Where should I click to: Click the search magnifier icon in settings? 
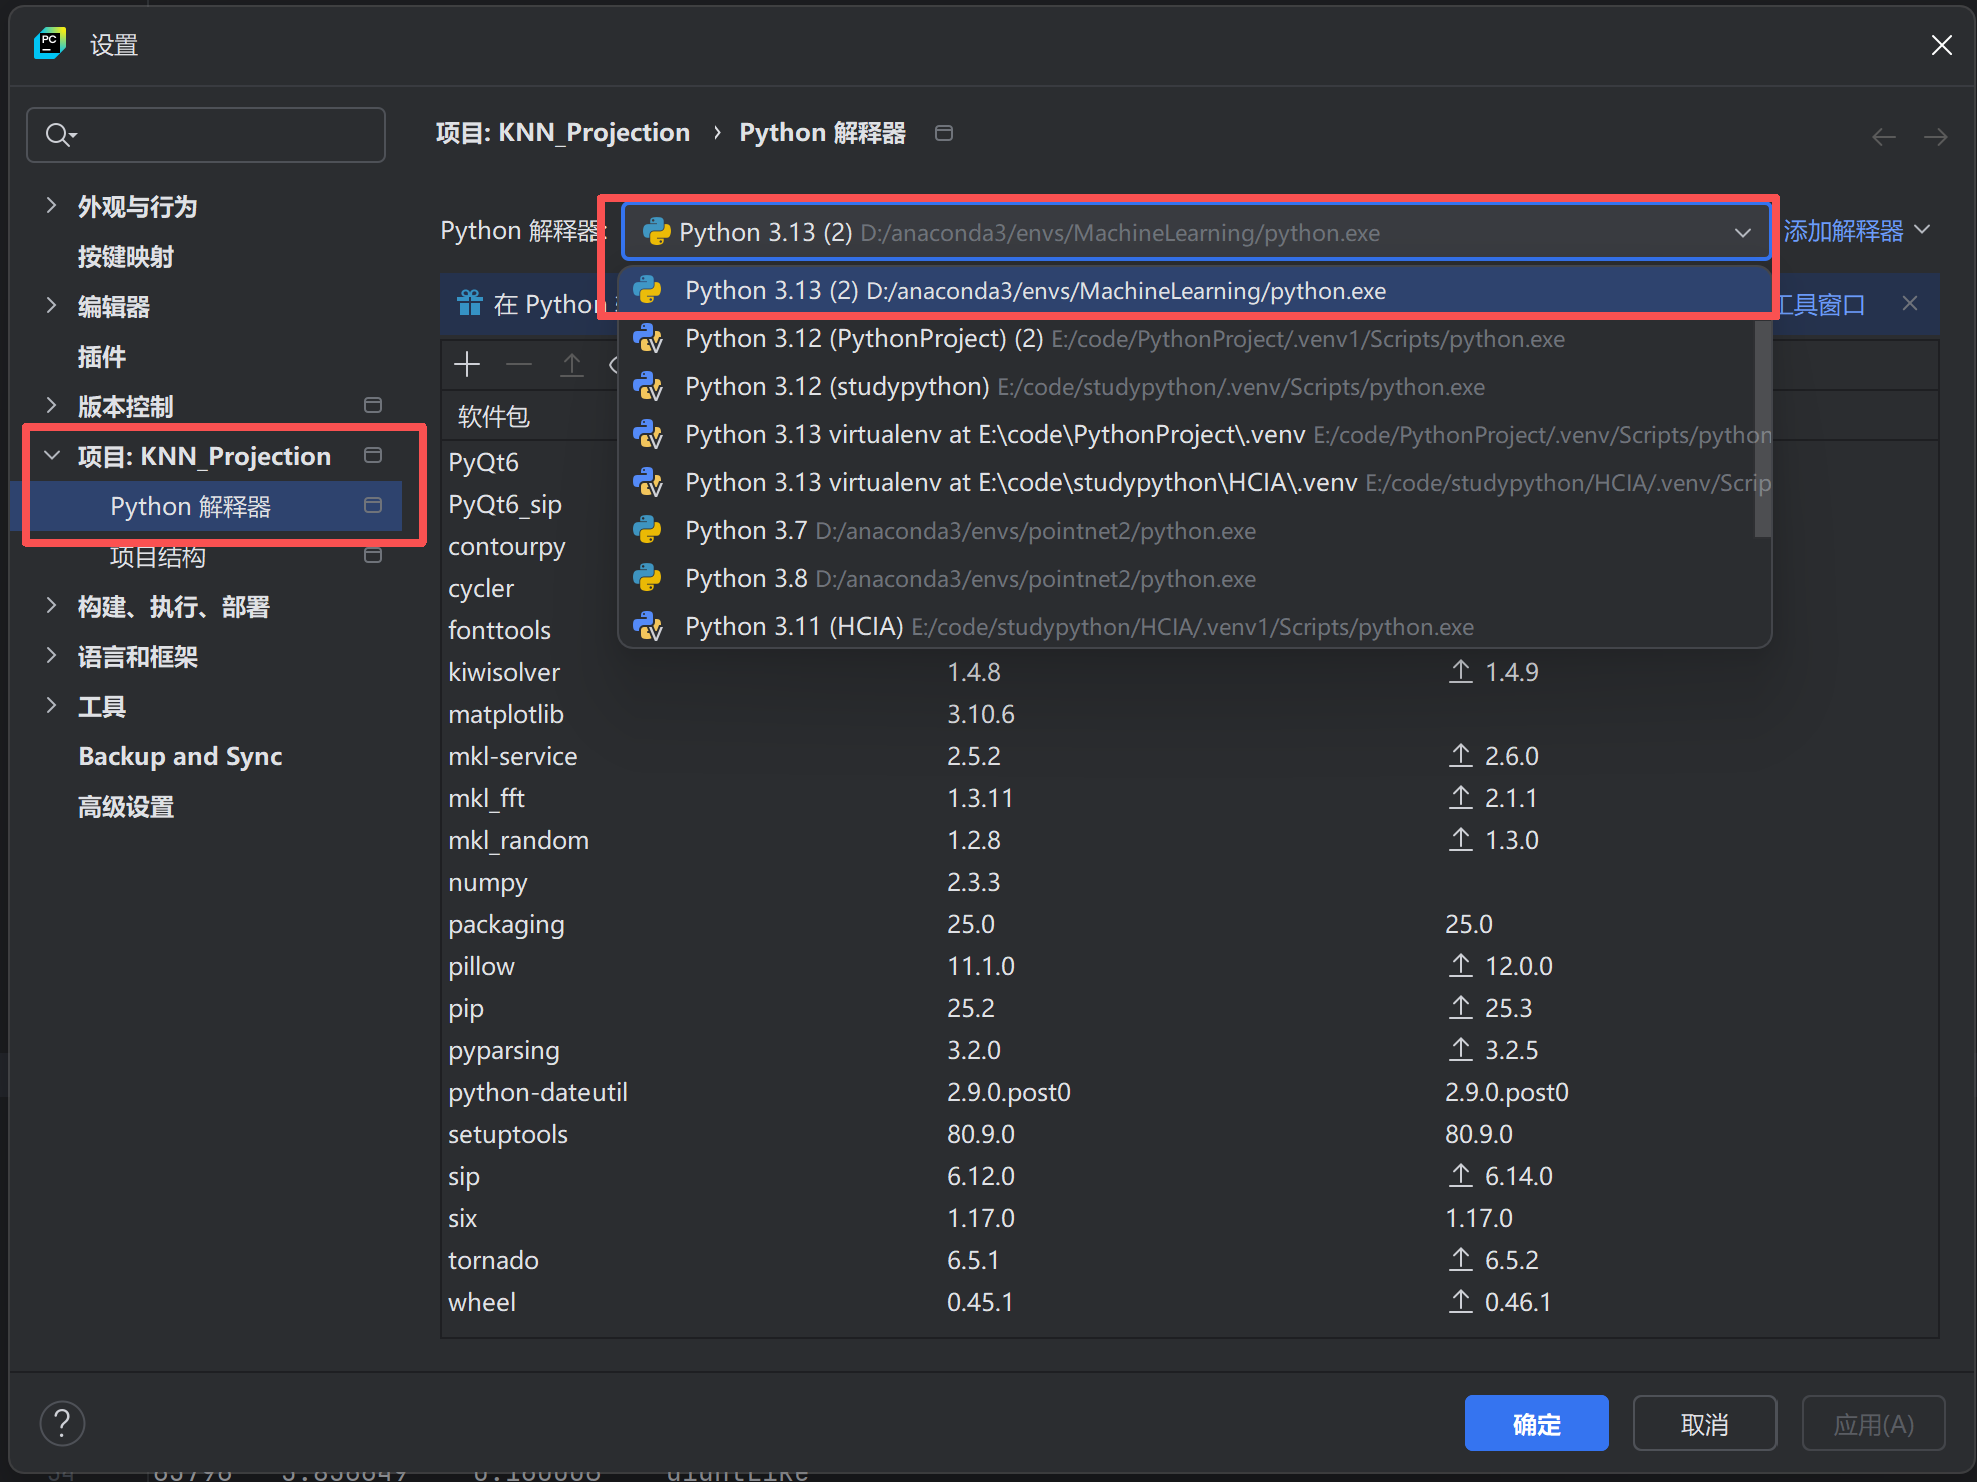coord(58,135)
